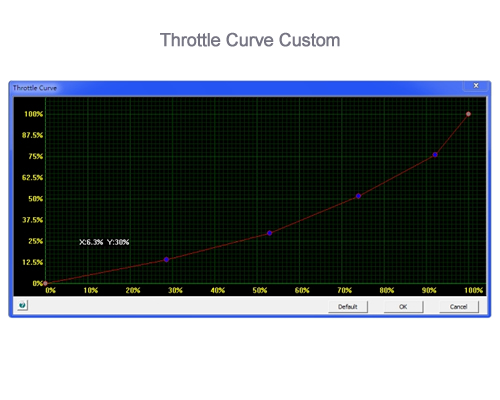Click the Default button
The image size is (500, 400).
click(348, 307)
